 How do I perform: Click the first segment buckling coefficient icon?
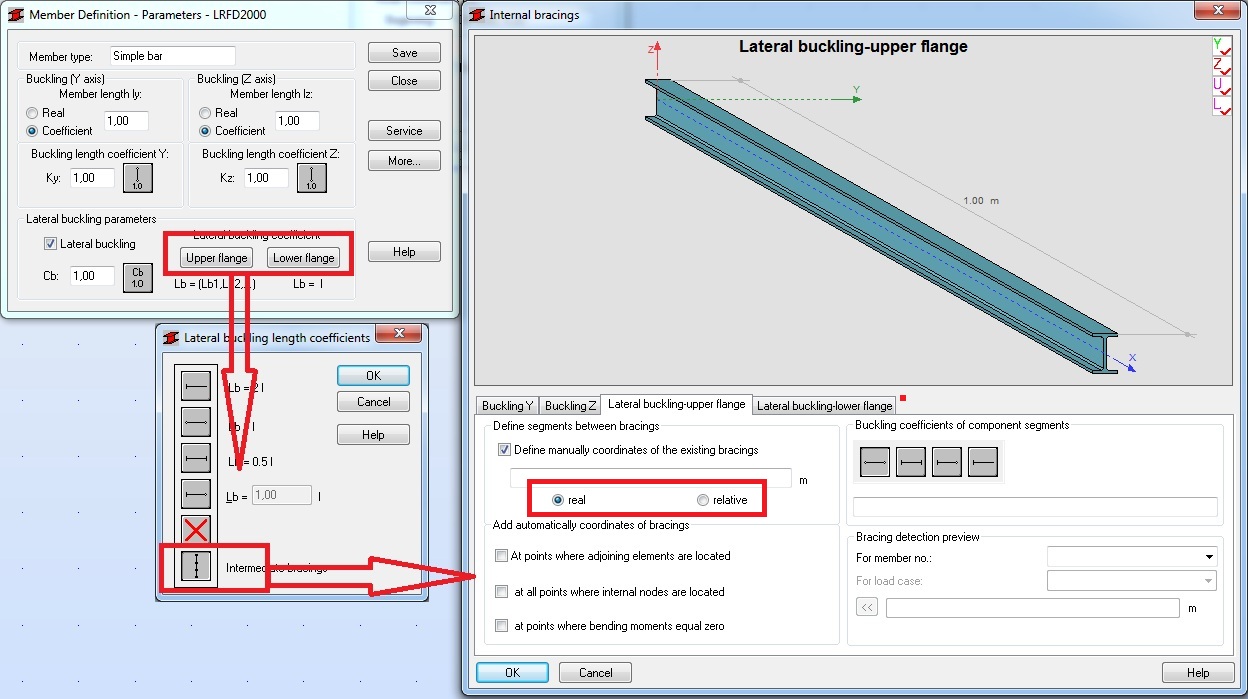point(875,461)
